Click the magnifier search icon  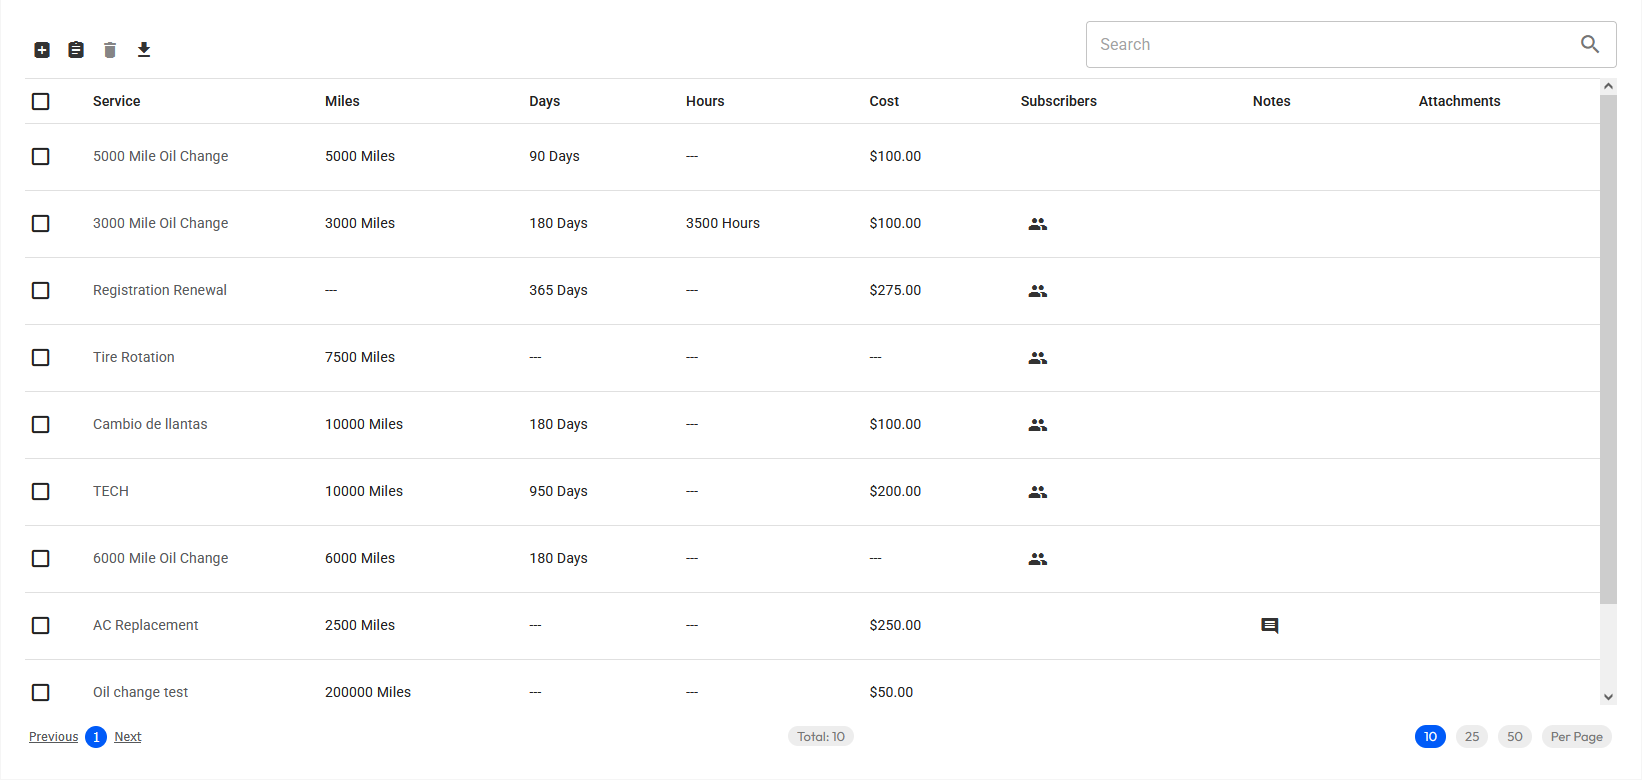pyautogui.click(x=1590, y=44)
